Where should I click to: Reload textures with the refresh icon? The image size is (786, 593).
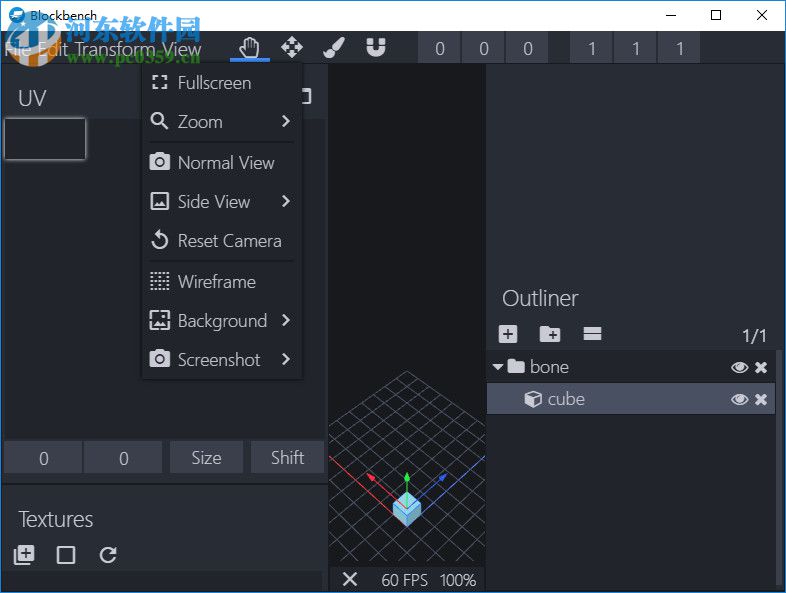108,555
